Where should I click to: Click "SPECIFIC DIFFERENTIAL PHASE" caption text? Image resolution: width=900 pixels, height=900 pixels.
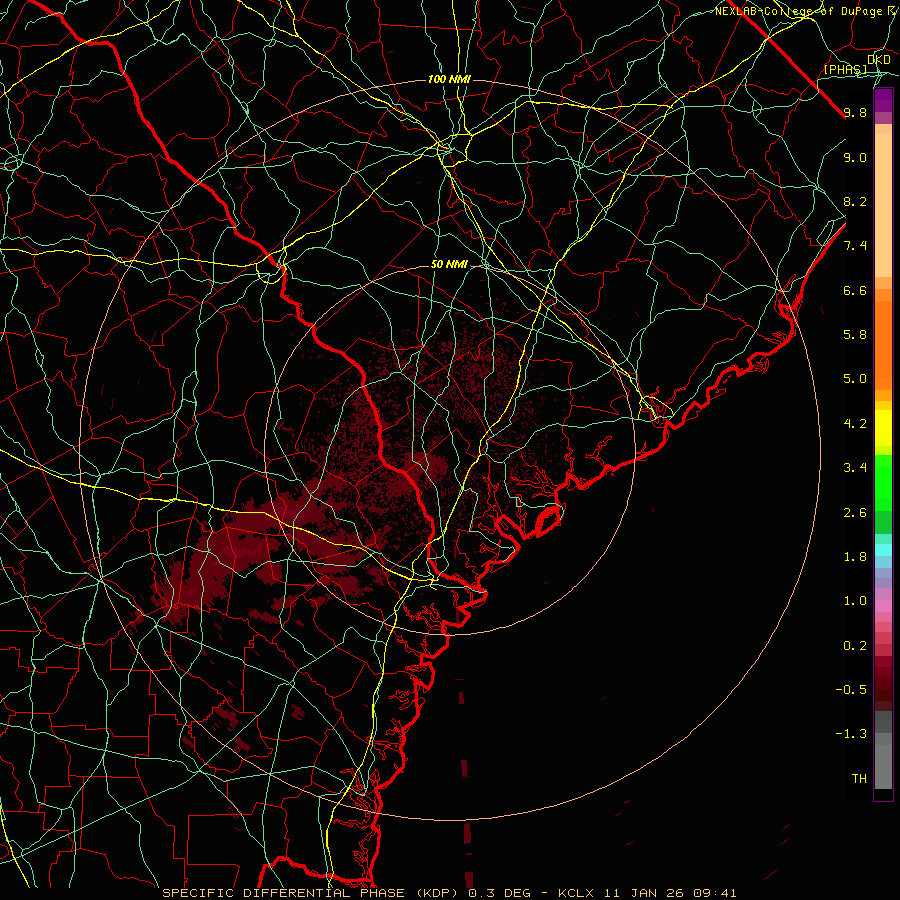coord(284,893)
